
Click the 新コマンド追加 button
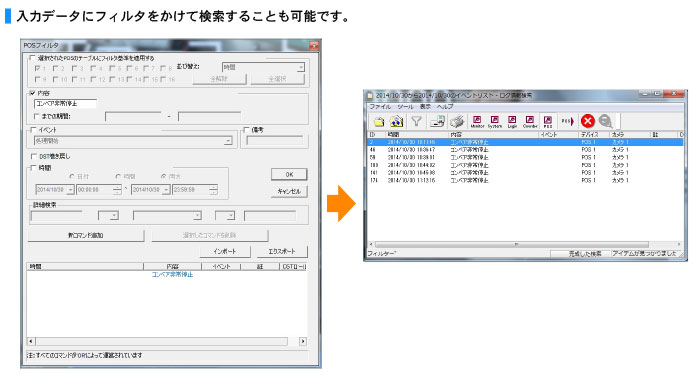86,235
